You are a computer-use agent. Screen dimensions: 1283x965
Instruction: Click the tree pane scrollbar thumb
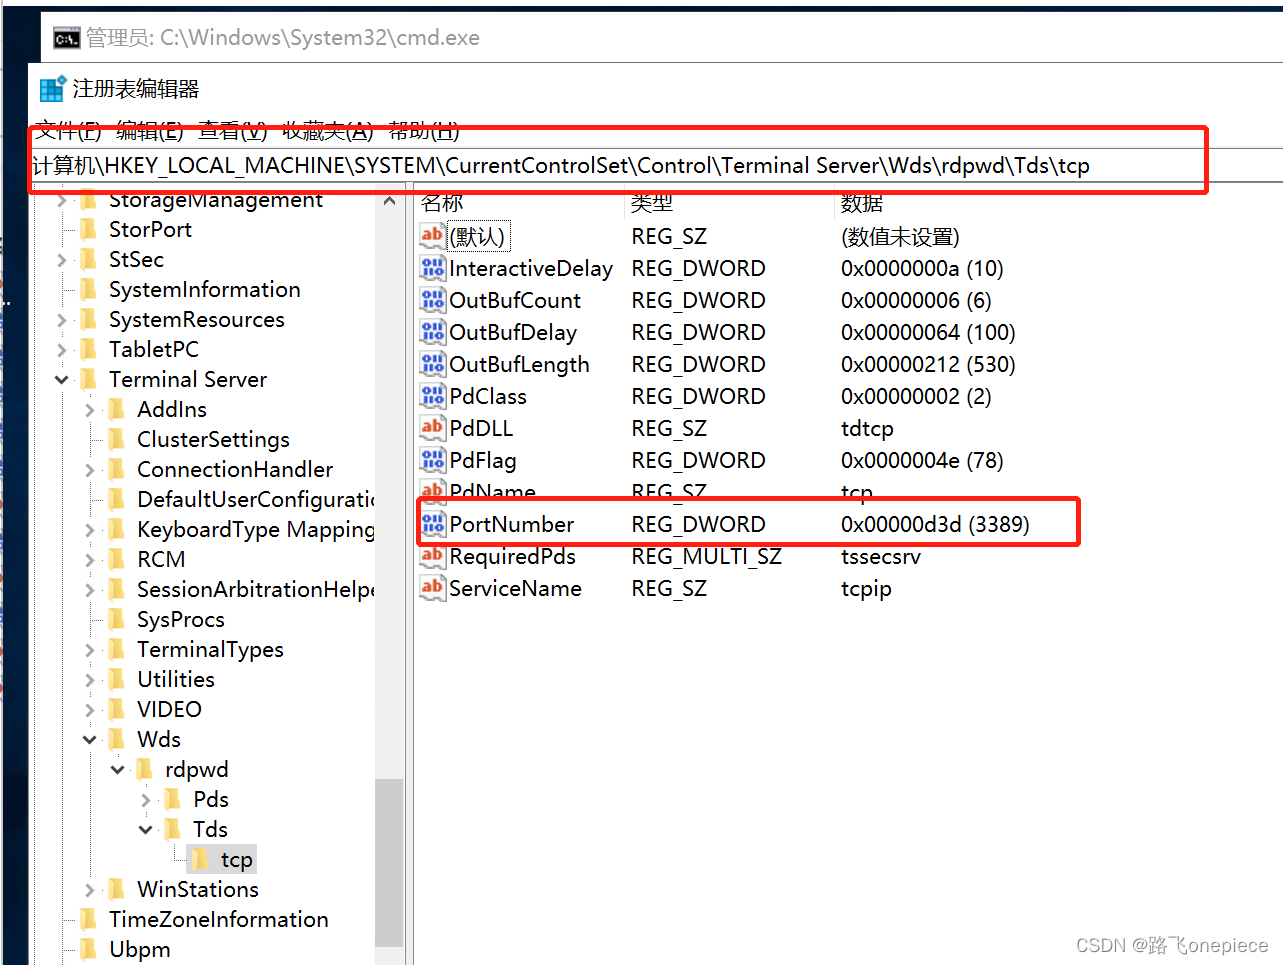[x=389, y=862]
